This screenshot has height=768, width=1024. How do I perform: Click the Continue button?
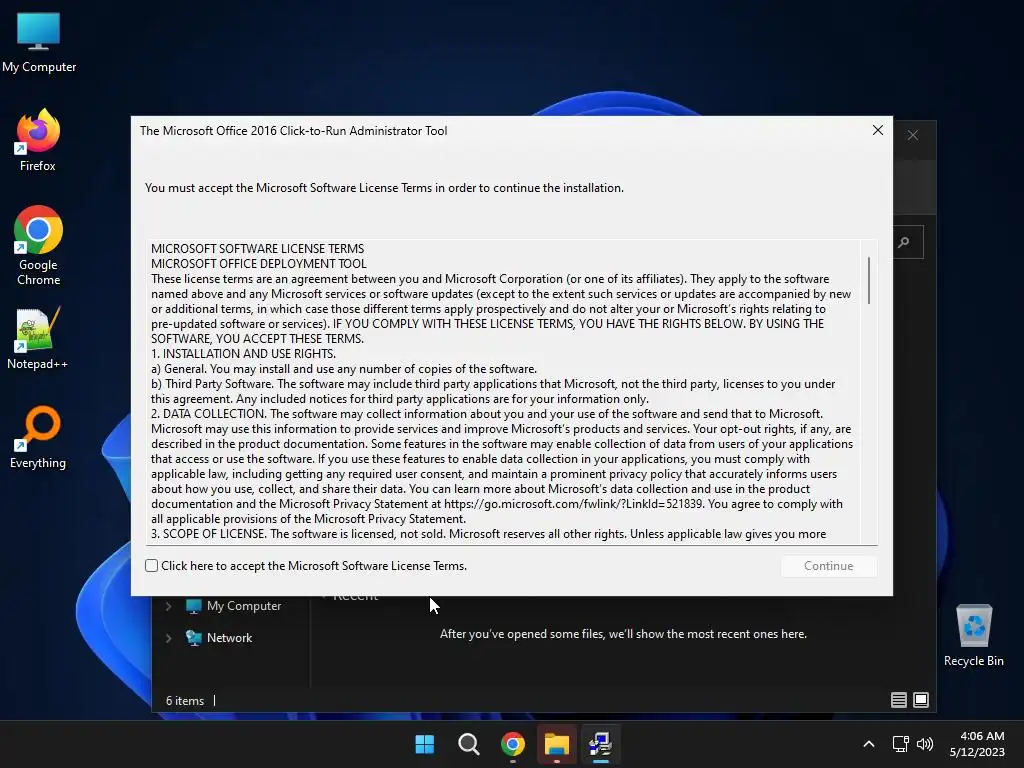(x=828, y=566)
